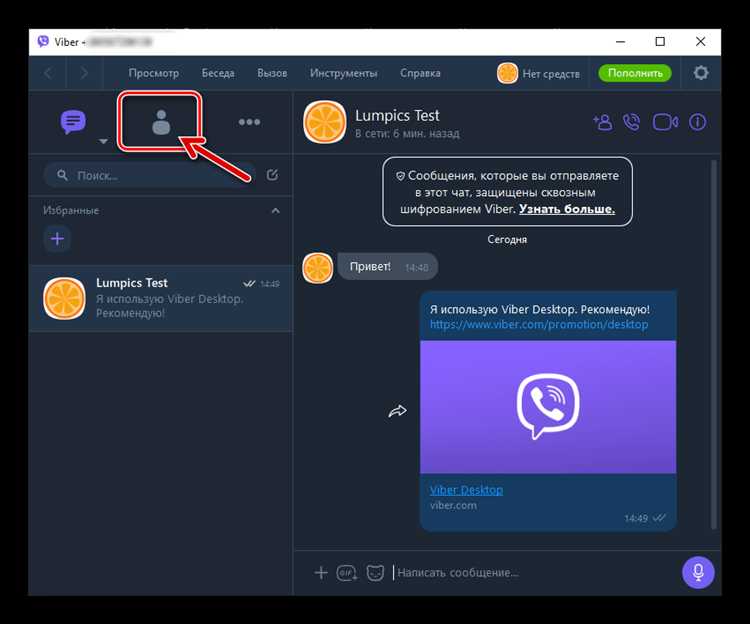Open the stickers bear face icon
Image resolution: width=750 pixels, height=624 pixels.
375,572
